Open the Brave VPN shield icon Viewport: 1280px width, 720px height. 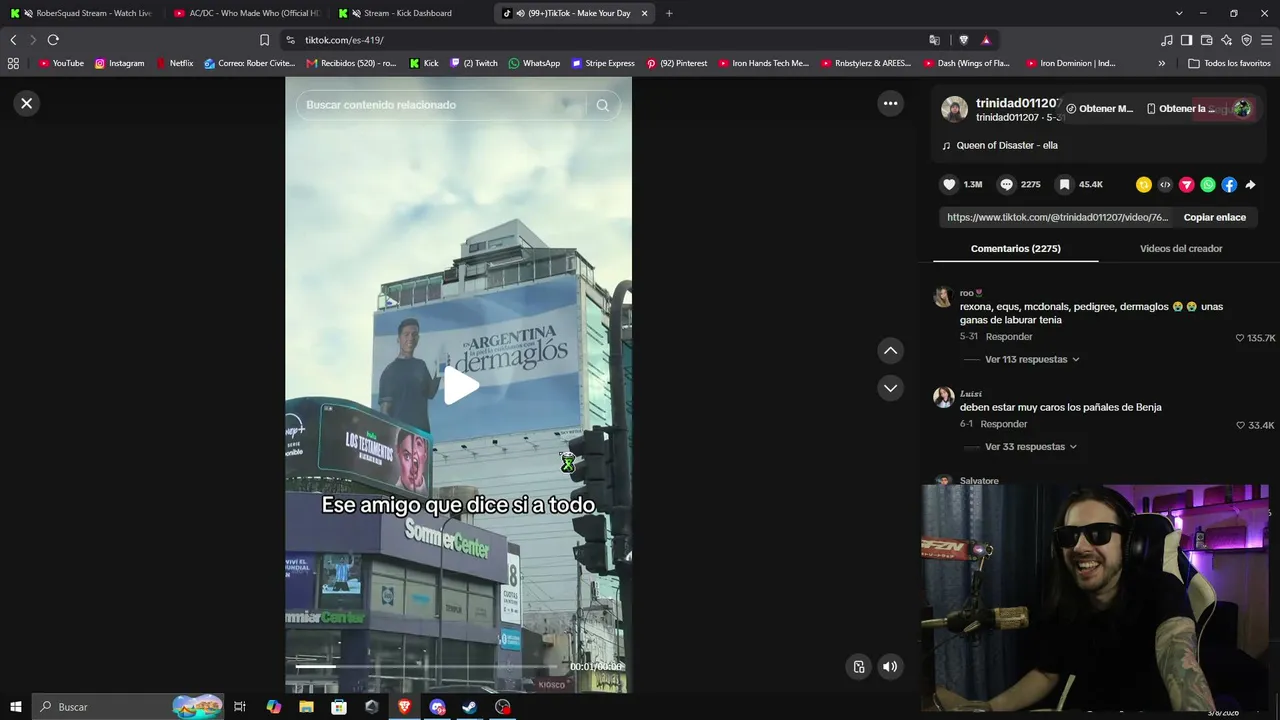coord(1246,40)
